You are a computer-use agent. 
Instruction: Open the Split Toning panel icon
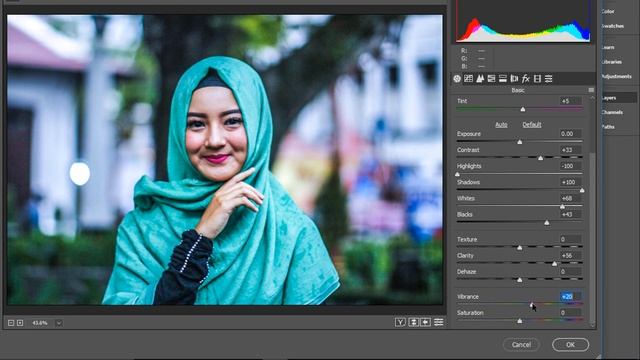(x=503, y=78)
